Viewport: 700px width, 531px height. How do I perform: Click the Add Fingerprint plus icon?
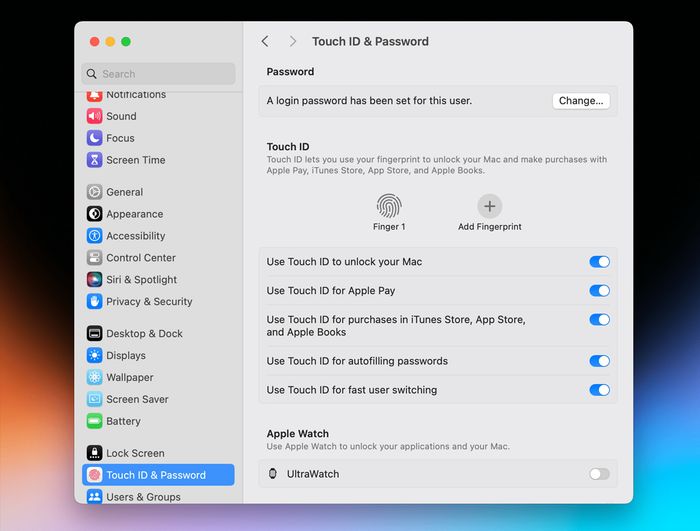(489, 206)
